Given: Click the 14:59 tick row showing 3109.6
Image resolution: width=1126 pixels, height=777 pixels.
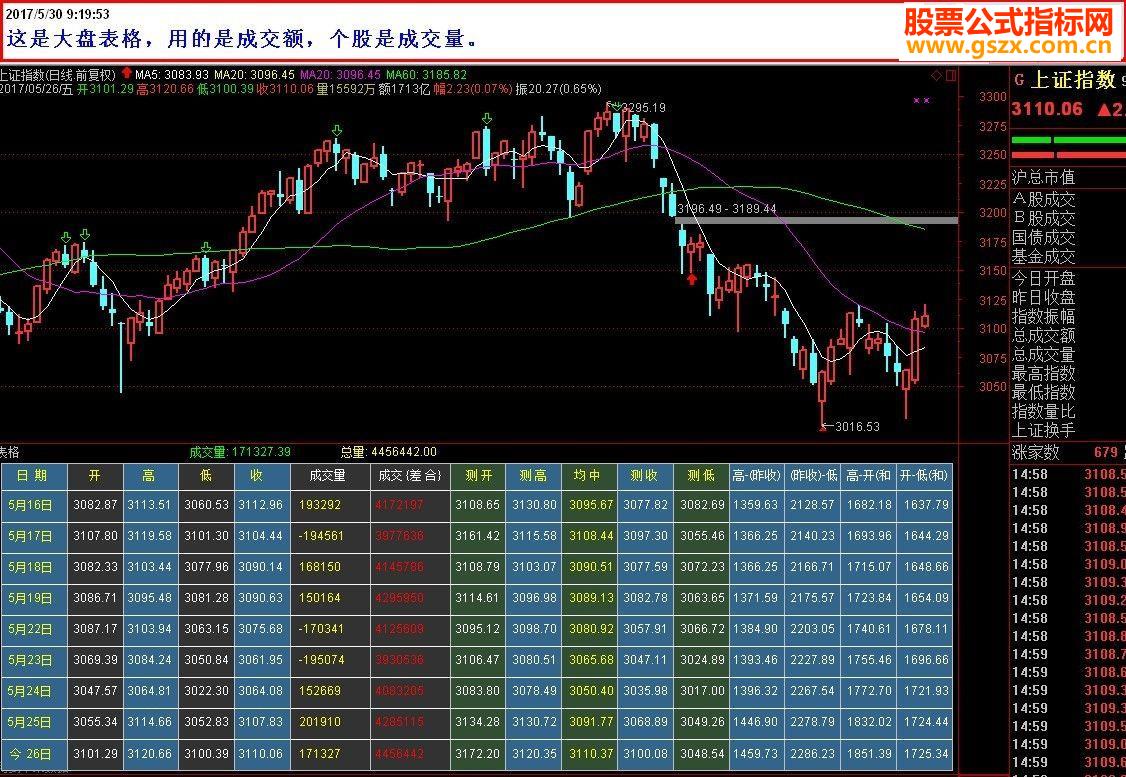Looking at the screenshot, I should click(x=1068, y=763).
